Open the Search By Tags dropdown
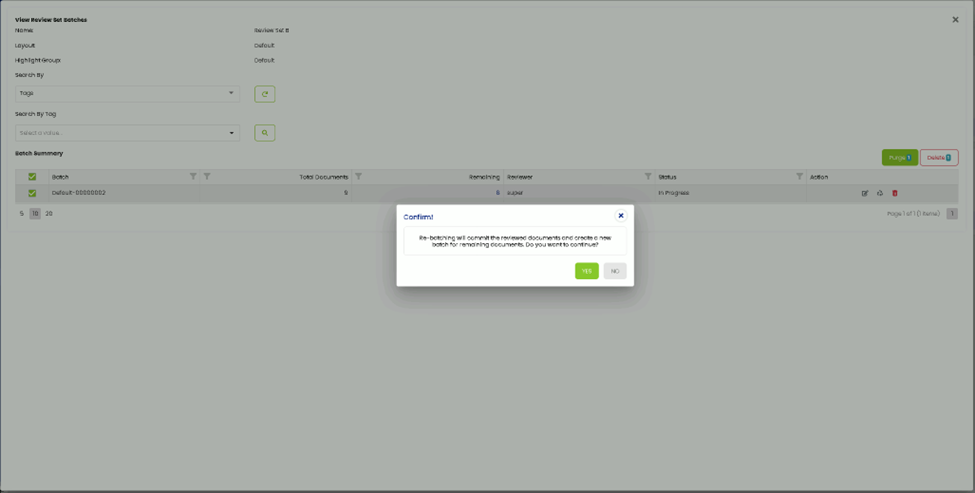This screenshot has height=493, width=975. pyautogui.click(x=127, y=93)
